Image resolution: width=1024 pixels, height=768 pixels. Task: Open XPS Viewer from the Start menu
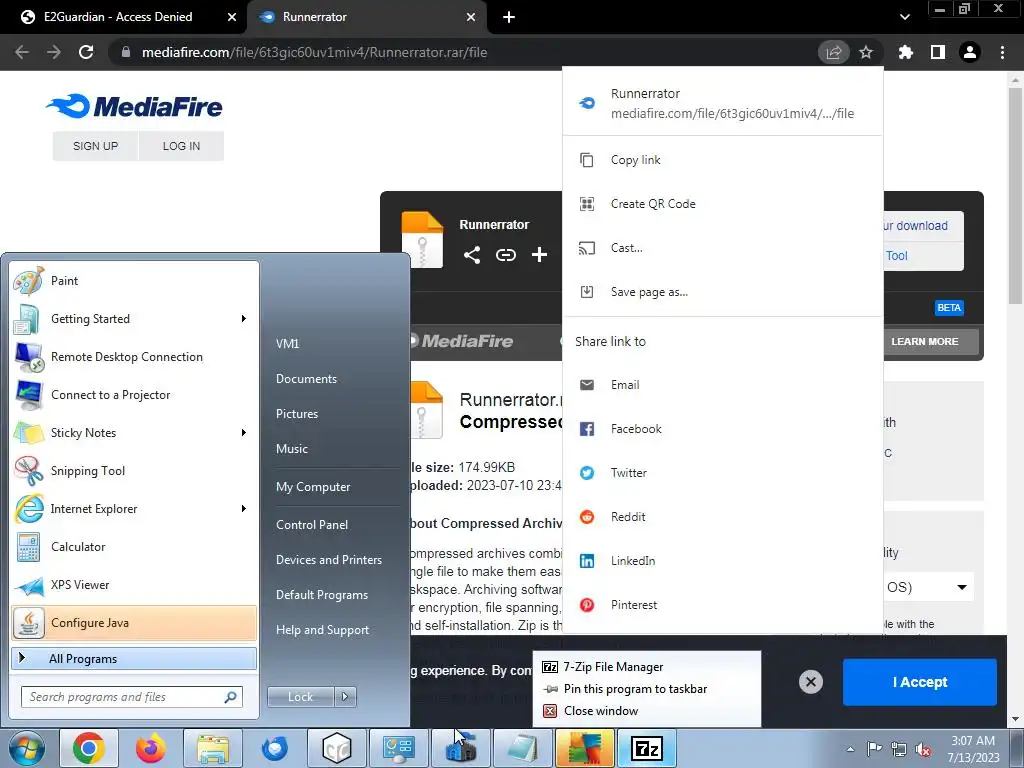[134, 584]
